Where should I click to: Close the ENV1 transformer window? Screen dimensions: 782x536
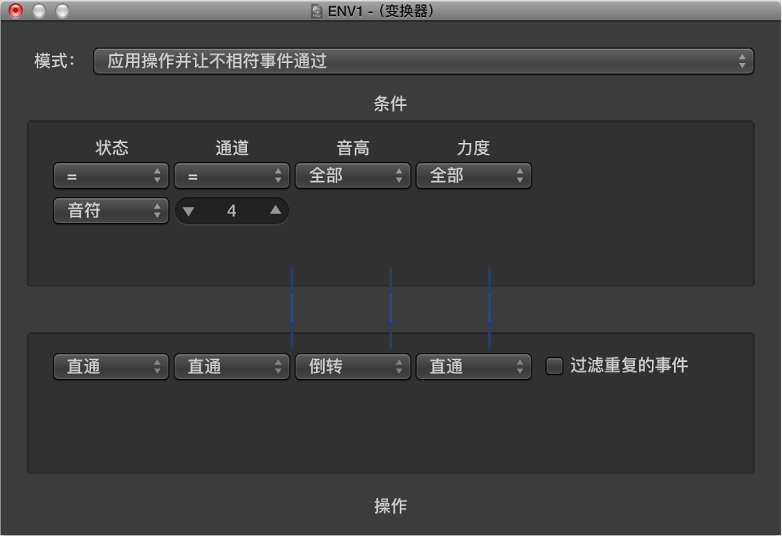pos(16,10)
